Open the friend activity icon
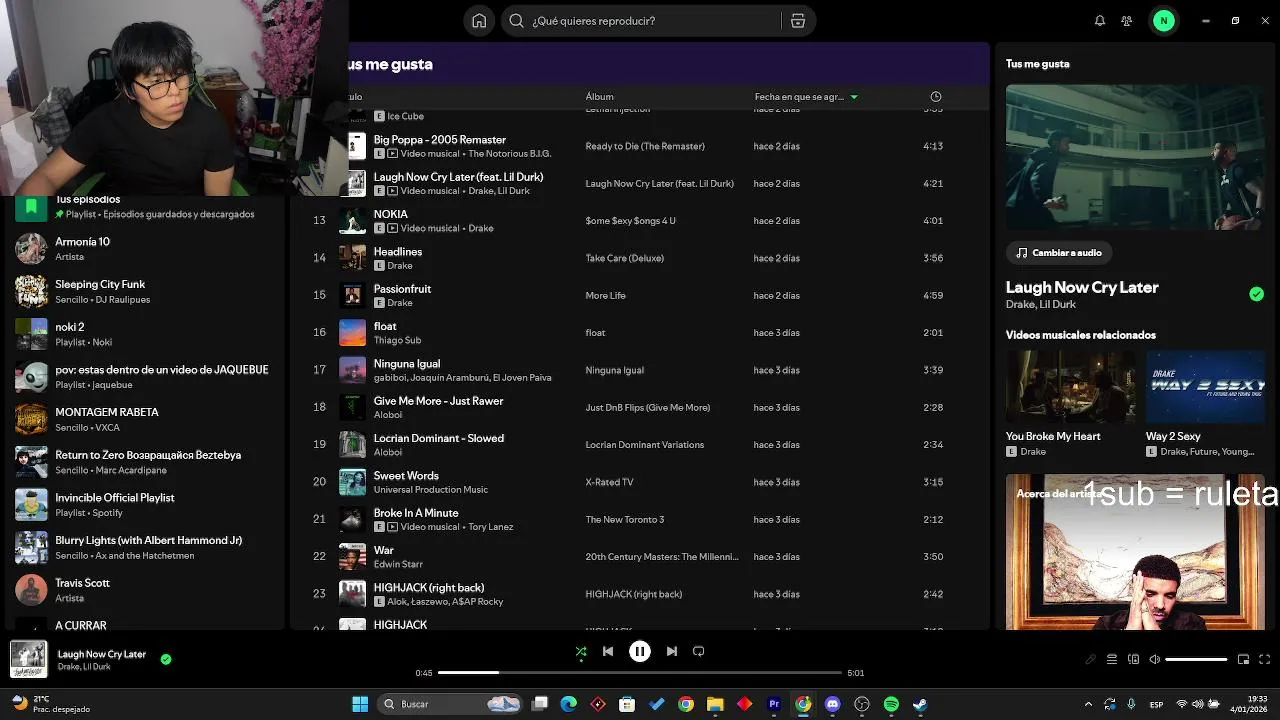The image size is (1280, 720). pos(1127,21)
